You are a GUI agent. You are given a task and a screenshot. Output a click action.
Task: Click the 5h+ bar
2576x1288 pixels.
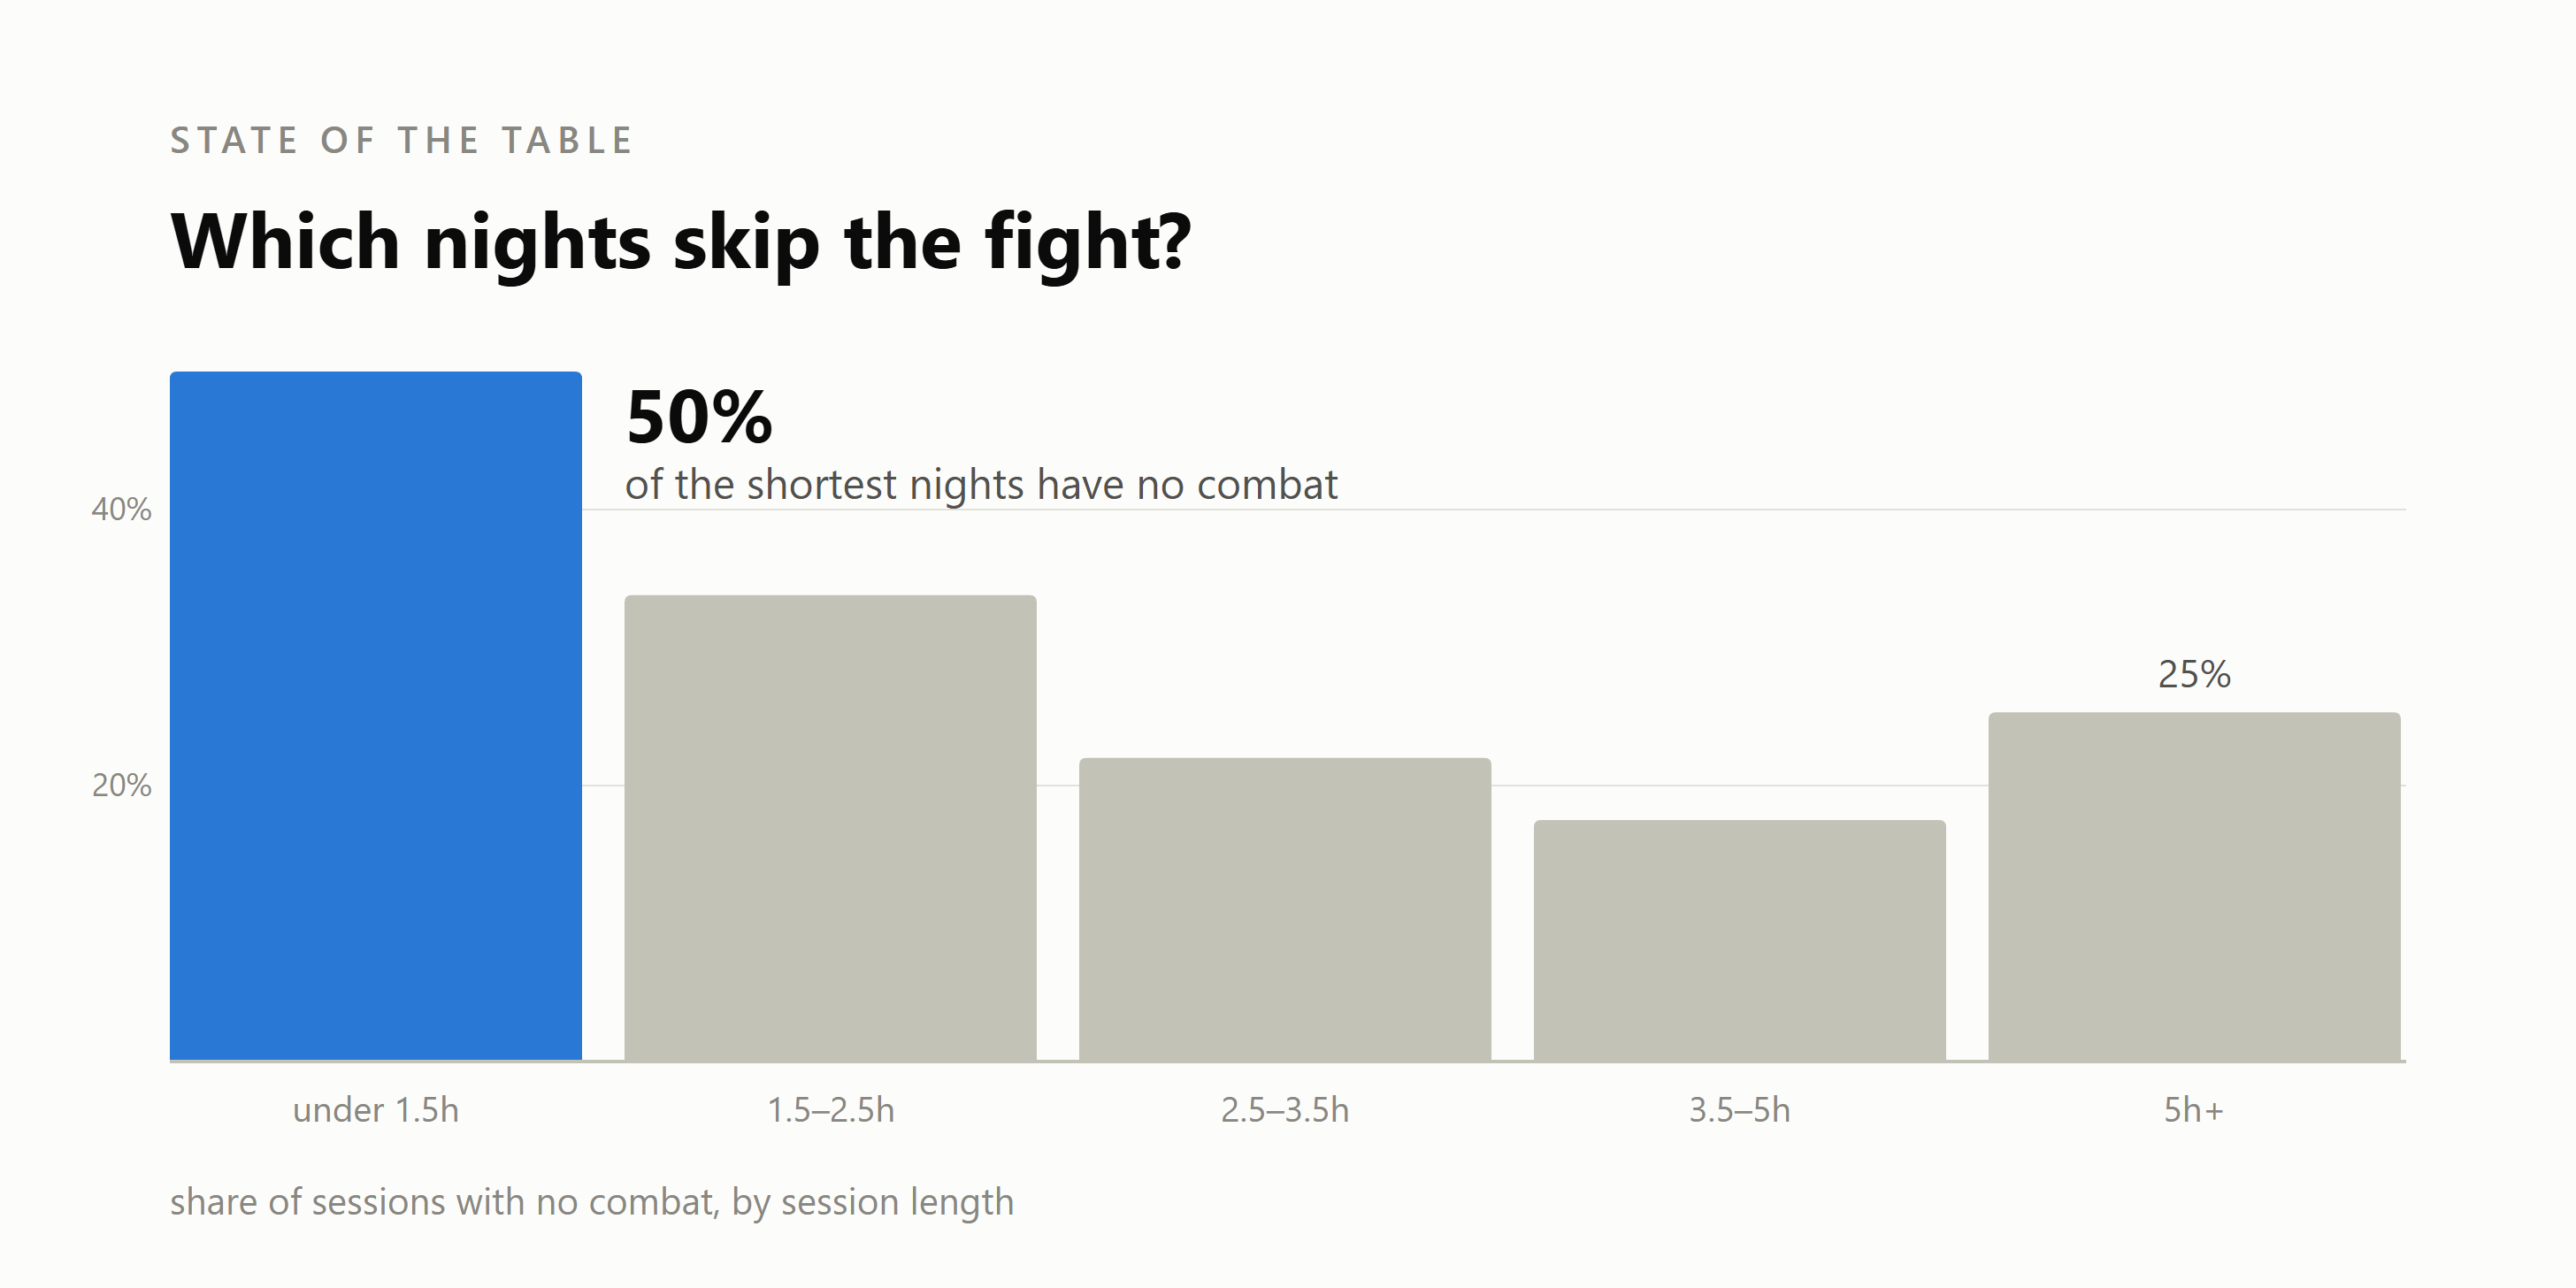click(x=2194, y=886)
